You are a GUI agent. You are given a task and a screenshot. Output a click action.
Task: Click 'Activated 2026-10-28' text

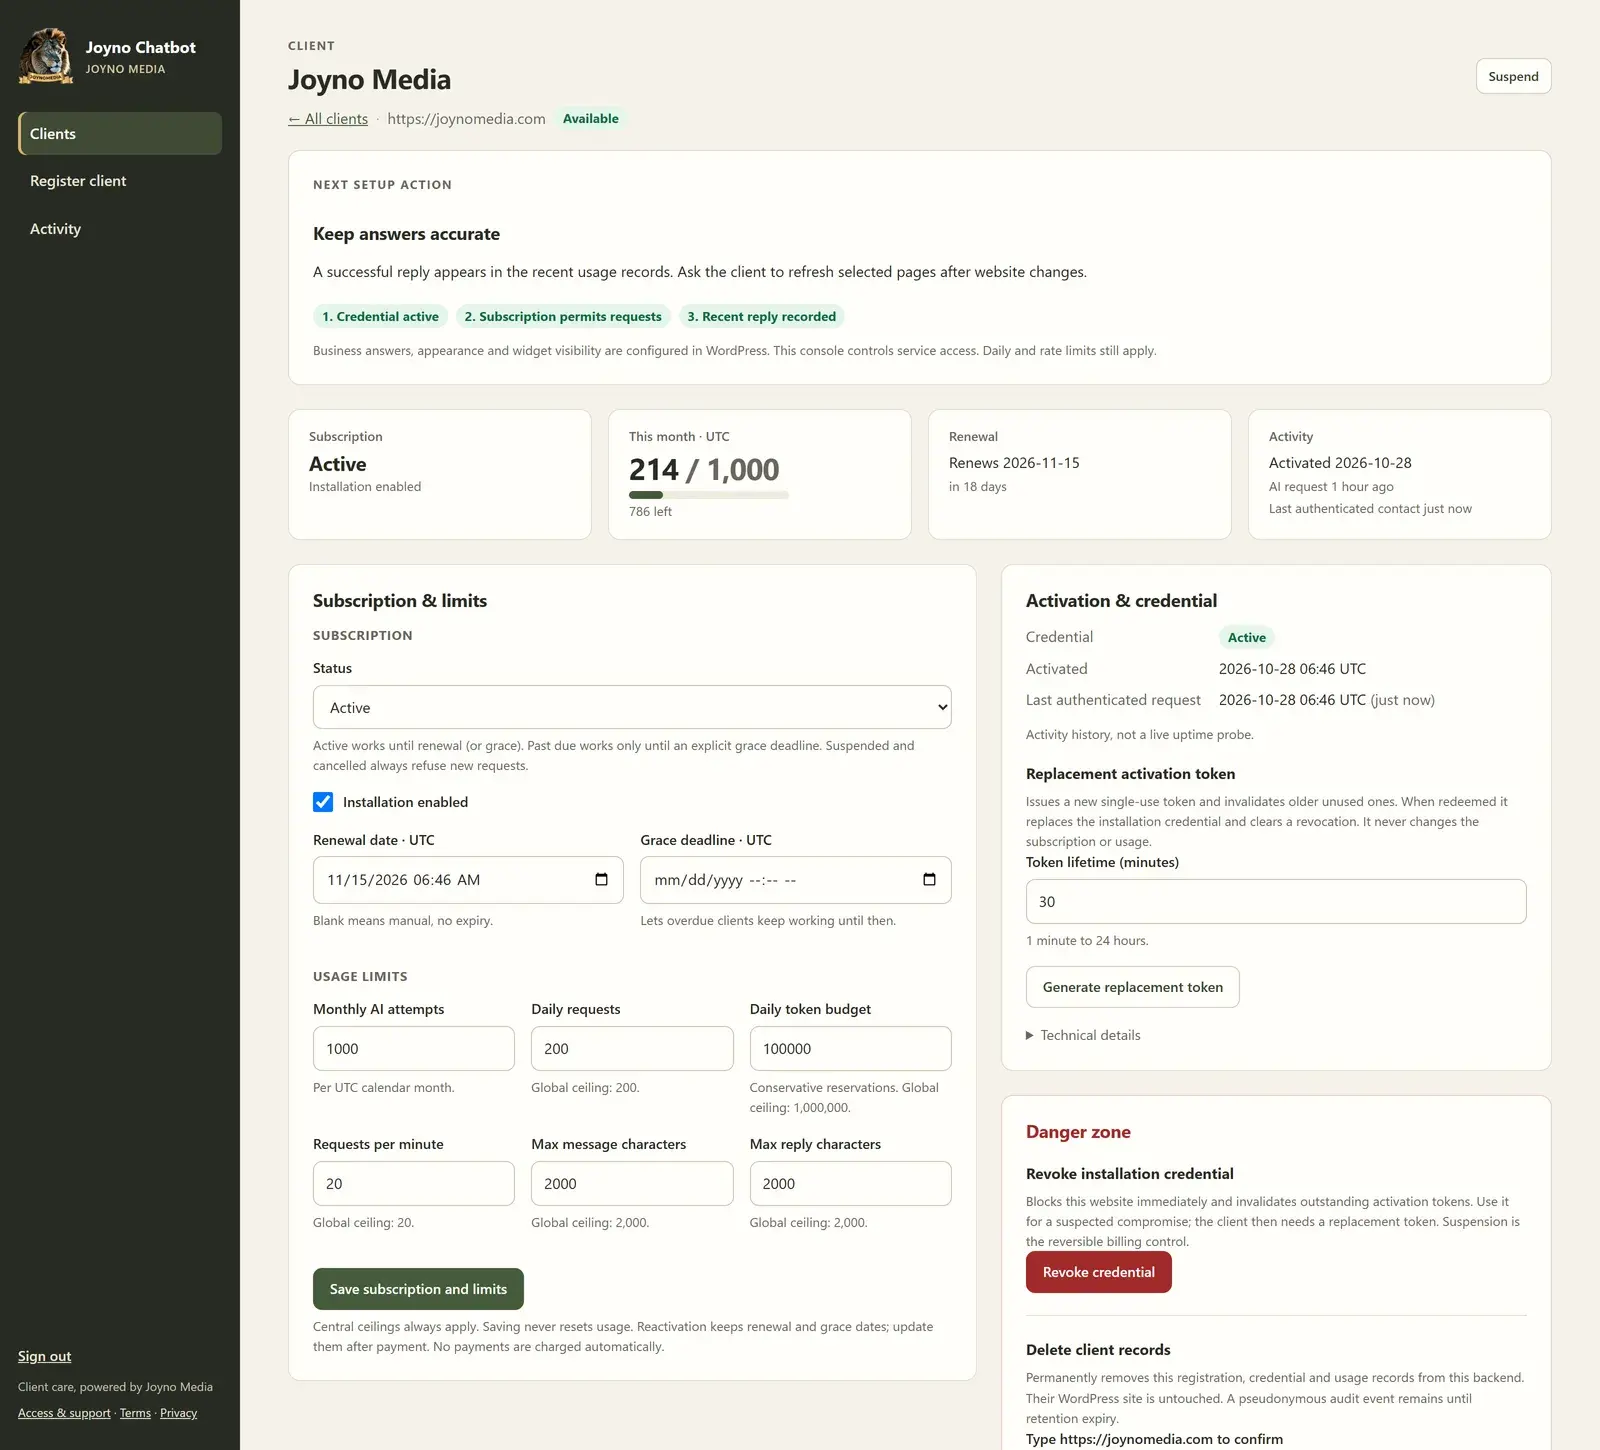(1340, 463)
